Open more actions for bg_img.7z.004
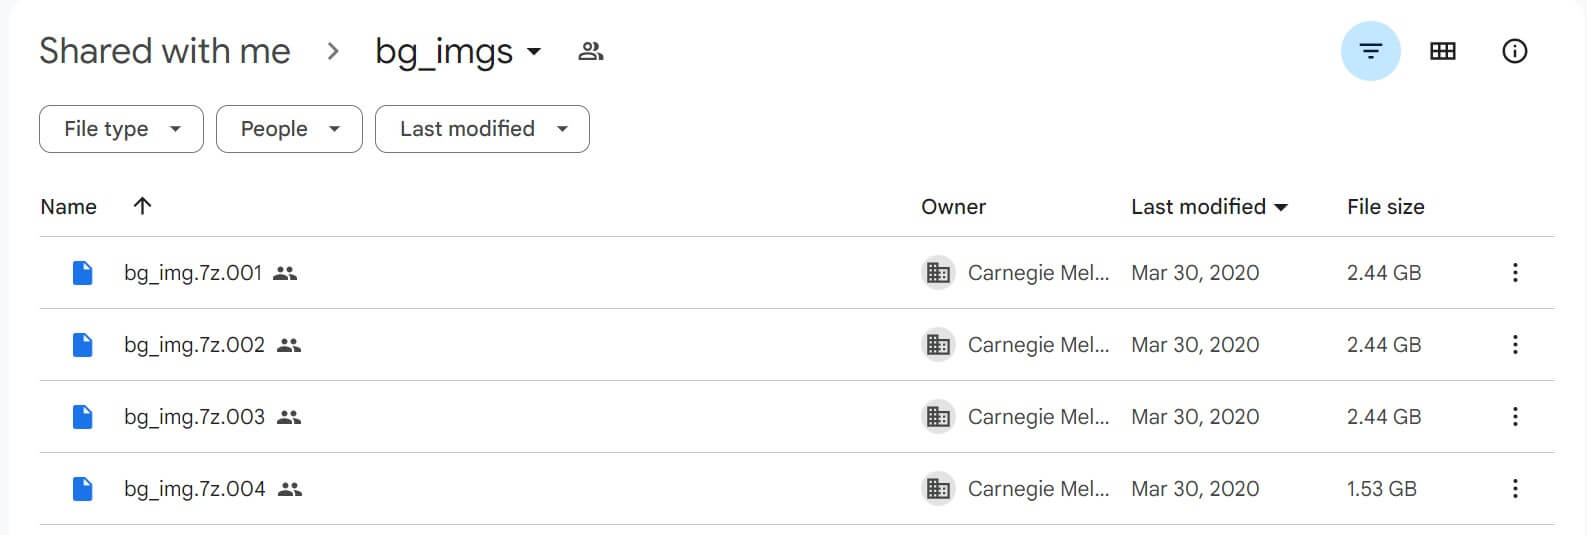 pos(1515,488)
